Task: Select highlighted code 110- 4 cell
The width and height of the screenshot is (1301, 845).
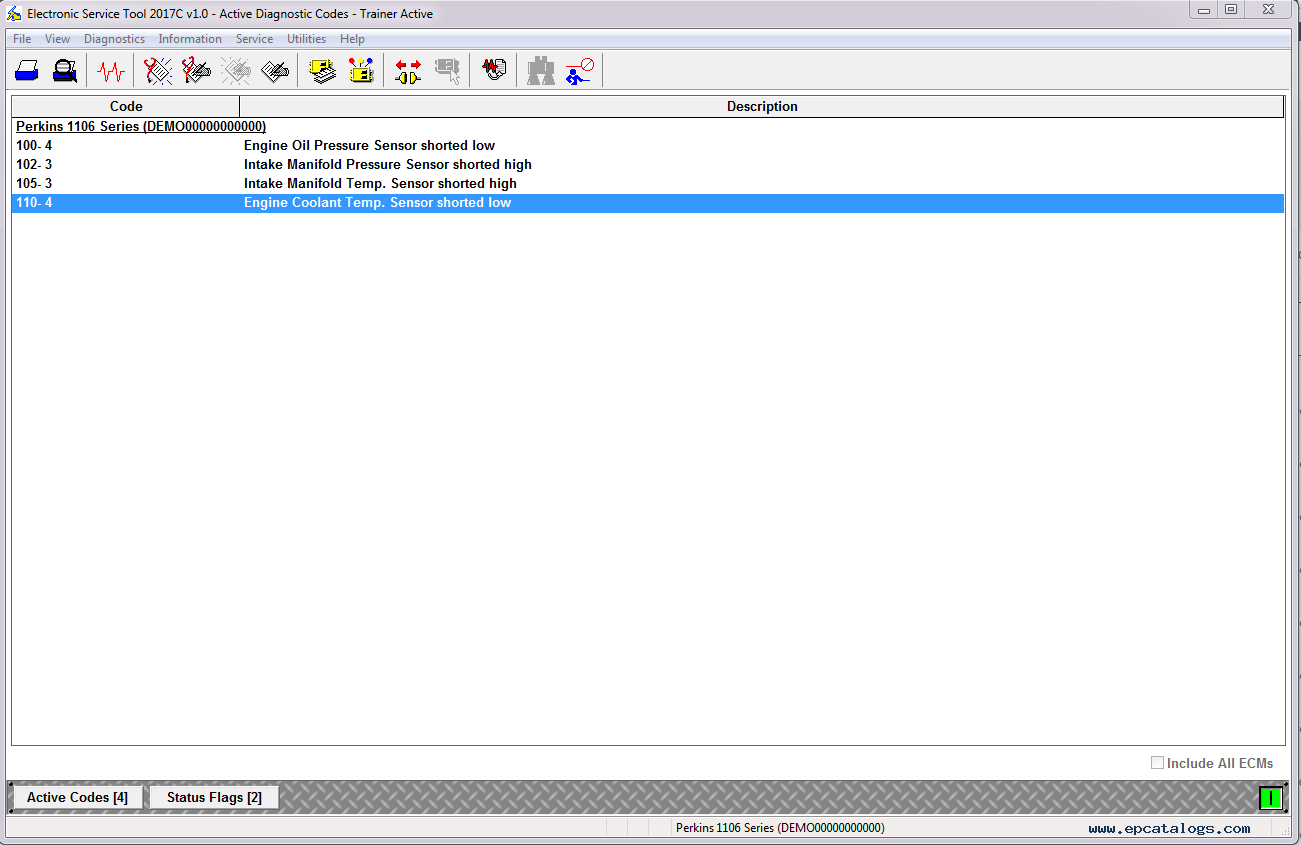Action: click(x=34, y=202)
